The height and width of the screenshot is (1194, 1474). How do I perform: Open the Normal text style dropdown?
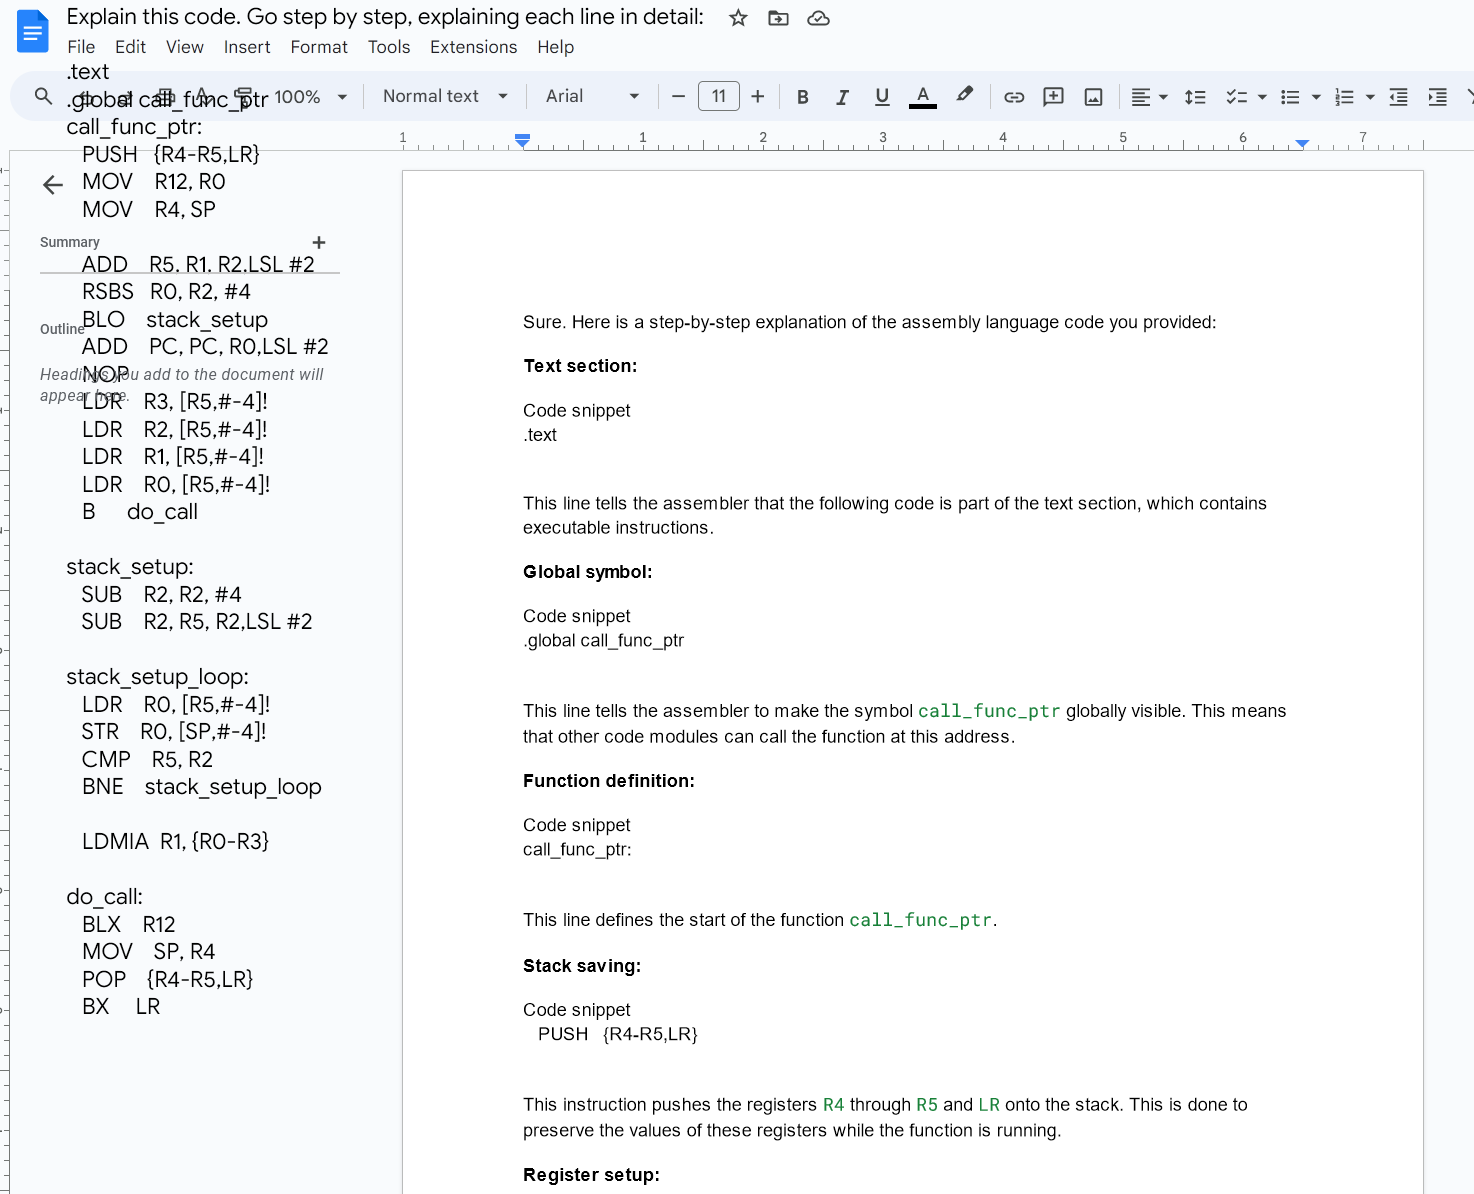(x=446, y=96)
